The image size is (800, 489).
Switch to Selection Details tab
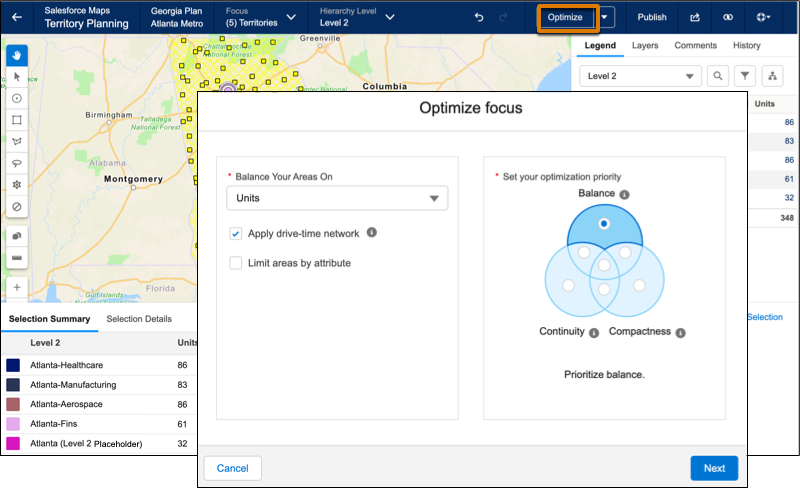tap(139, 319)
